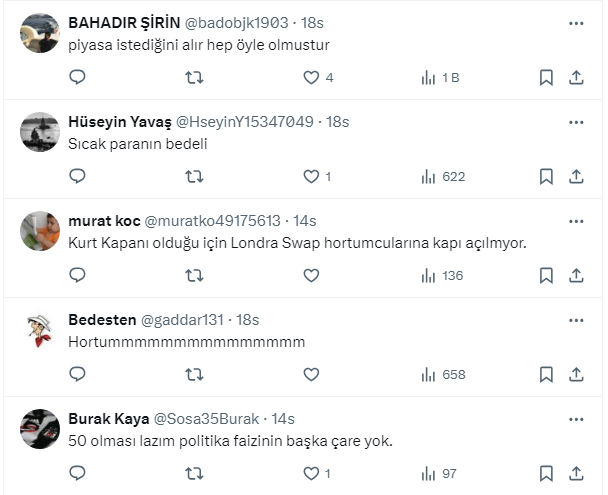The height and width of the screenshot is (495, 608).
Task: Reply to Burak Kaya's tweet
Action: click(78, 473)
